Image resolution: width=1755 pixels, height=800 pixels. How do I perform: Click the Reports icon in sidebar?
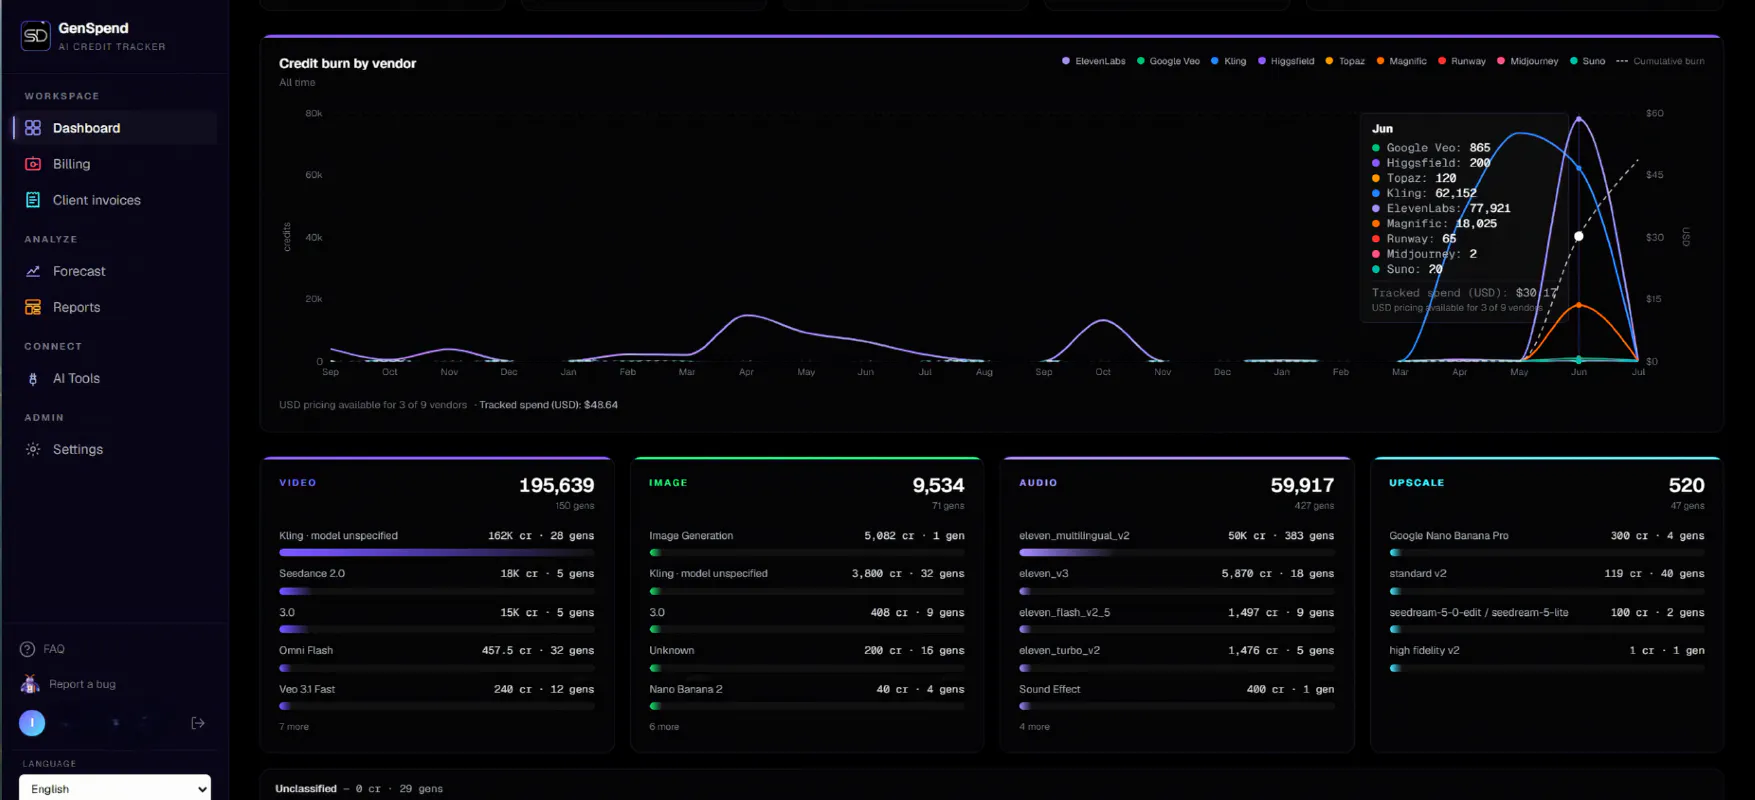pyautogui.click(x=33, y=307)
